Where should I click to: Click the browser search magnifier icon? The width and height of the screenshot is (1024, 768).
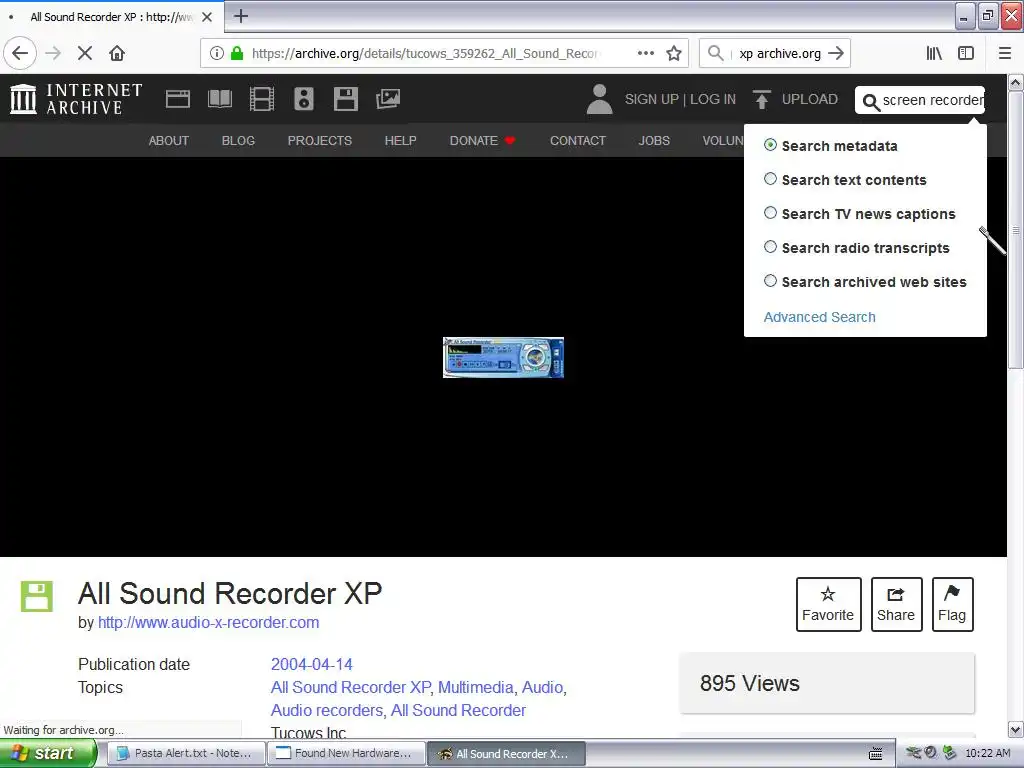tap(716, 53)
